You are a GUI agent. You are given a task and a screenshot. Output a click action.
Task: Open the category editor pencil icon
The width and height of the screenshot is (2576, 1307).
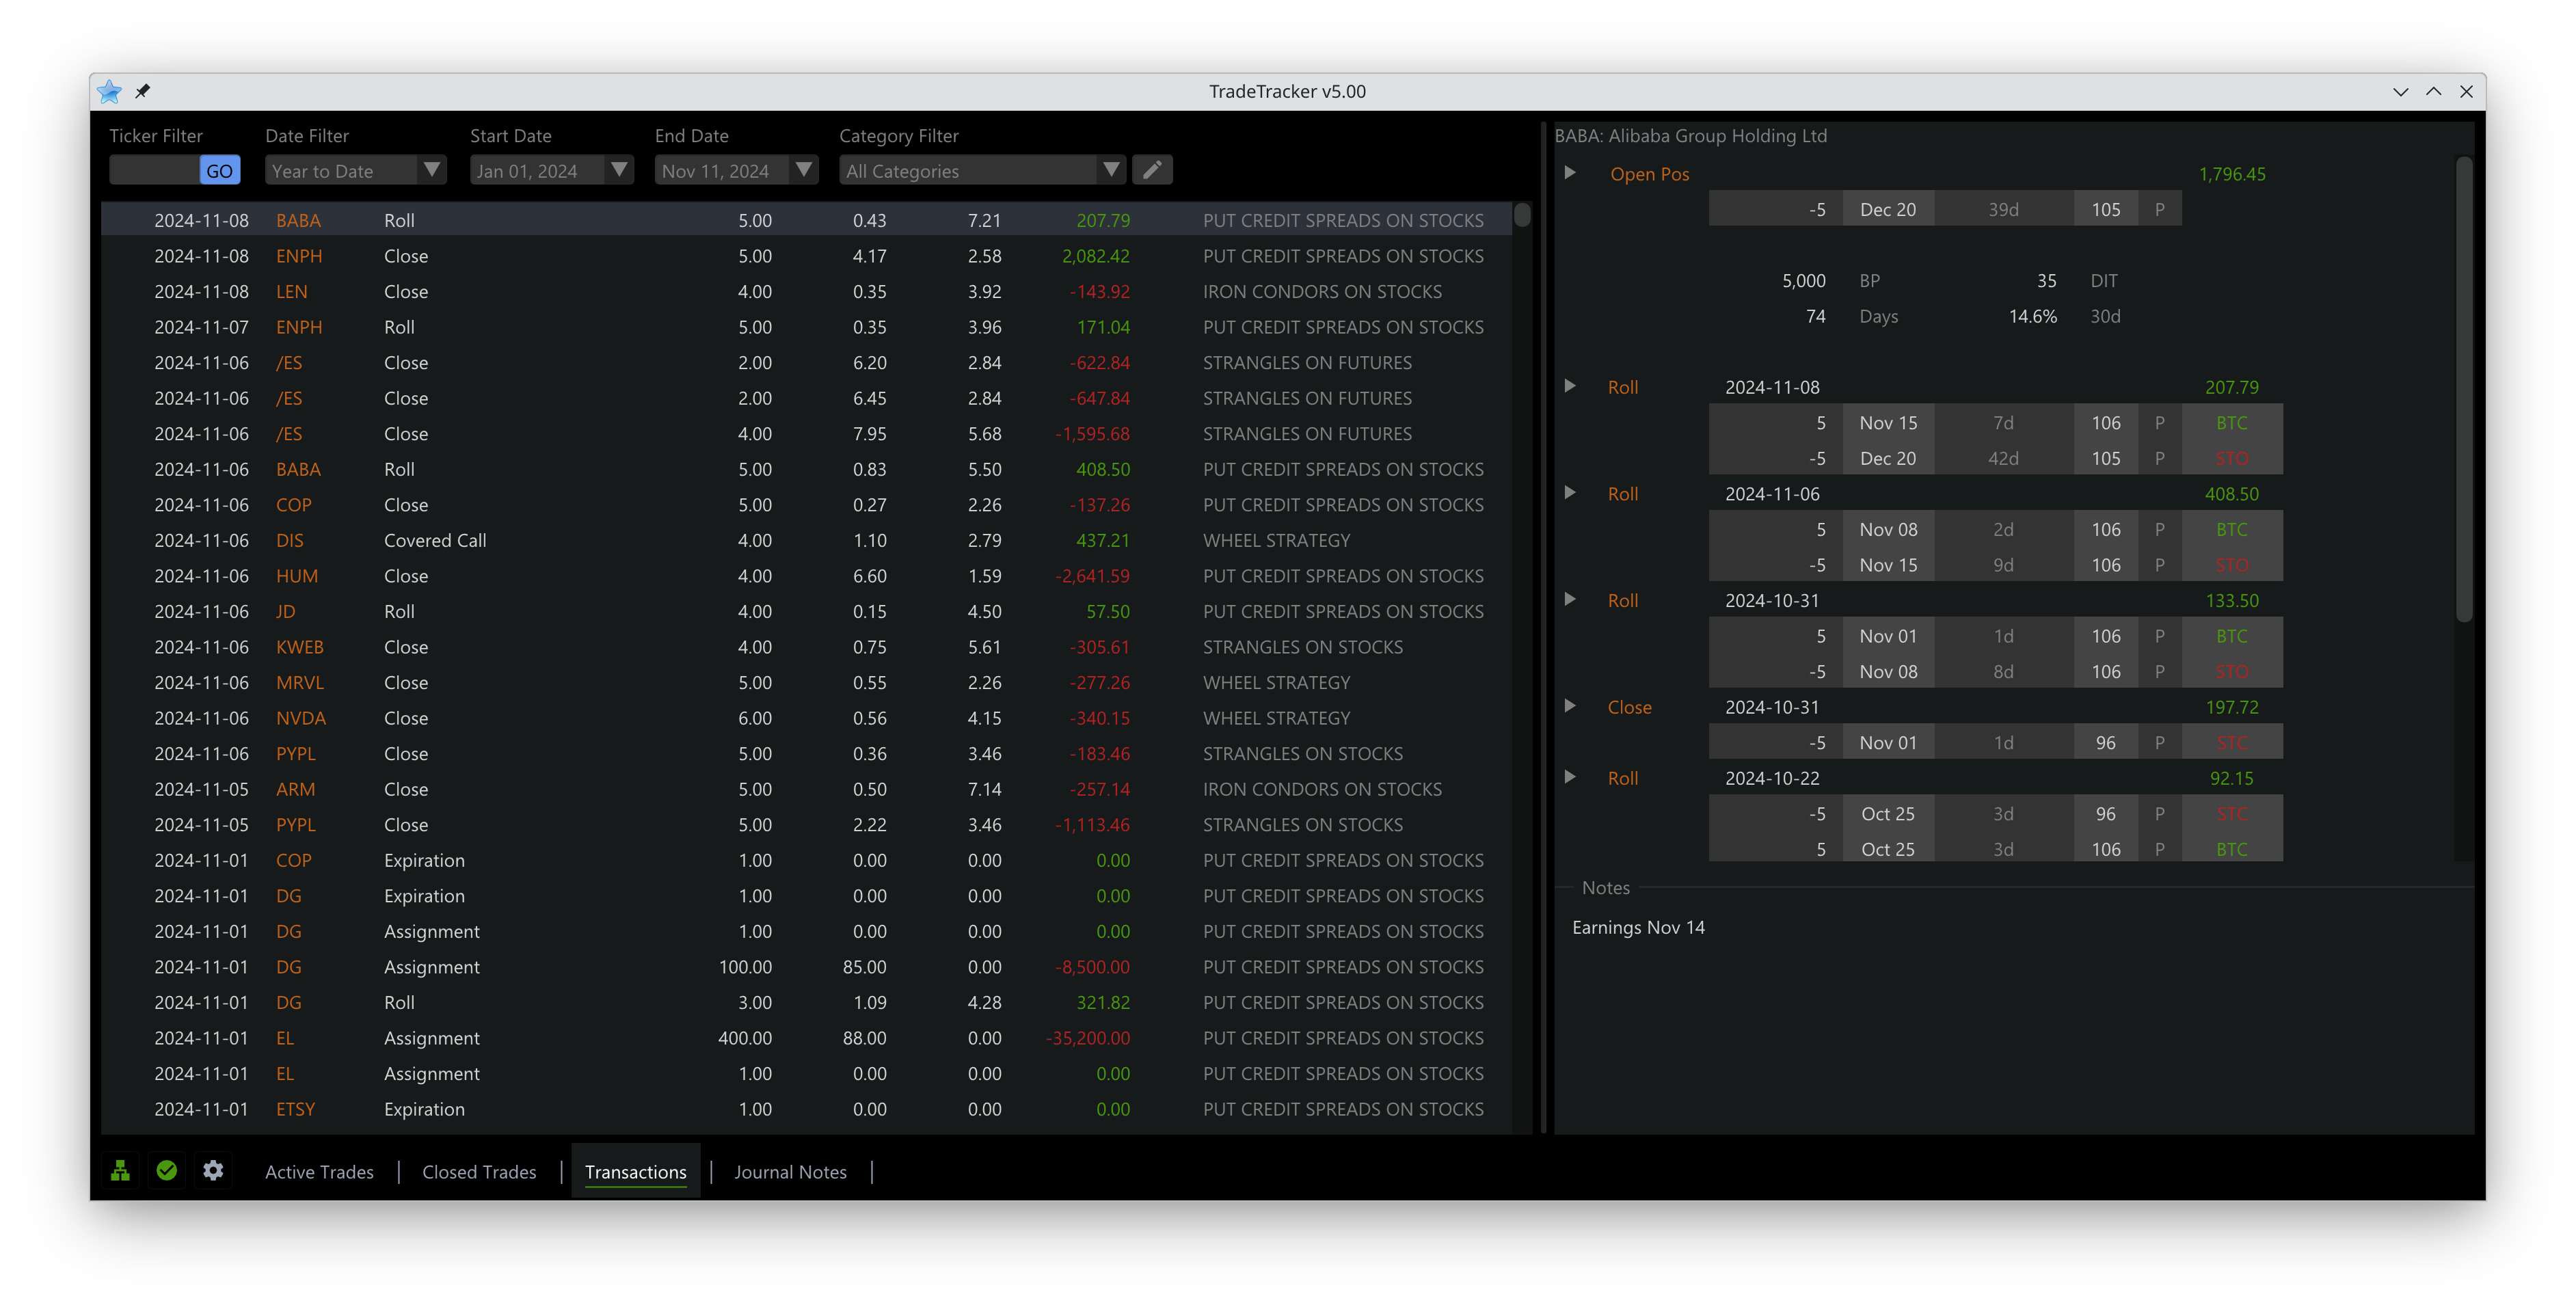(1152, 170)
